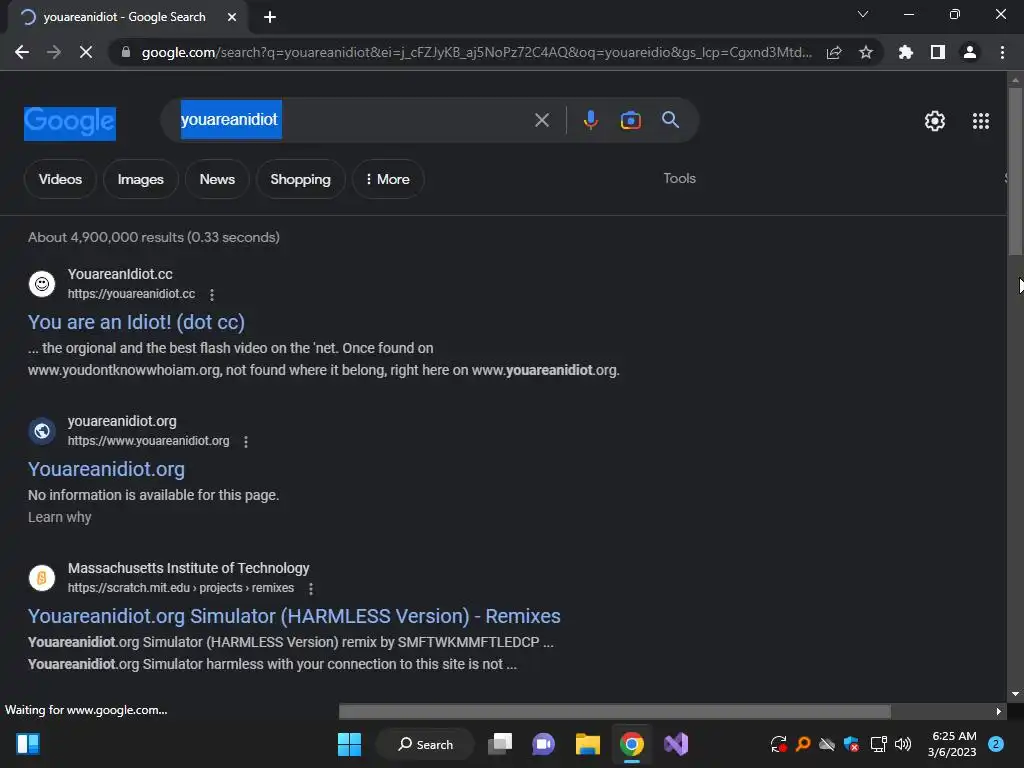The height and width of the screenshot is (768, 1024).
Task: Click the horizontal scrollbar thumb
Action: pos(615,711)
